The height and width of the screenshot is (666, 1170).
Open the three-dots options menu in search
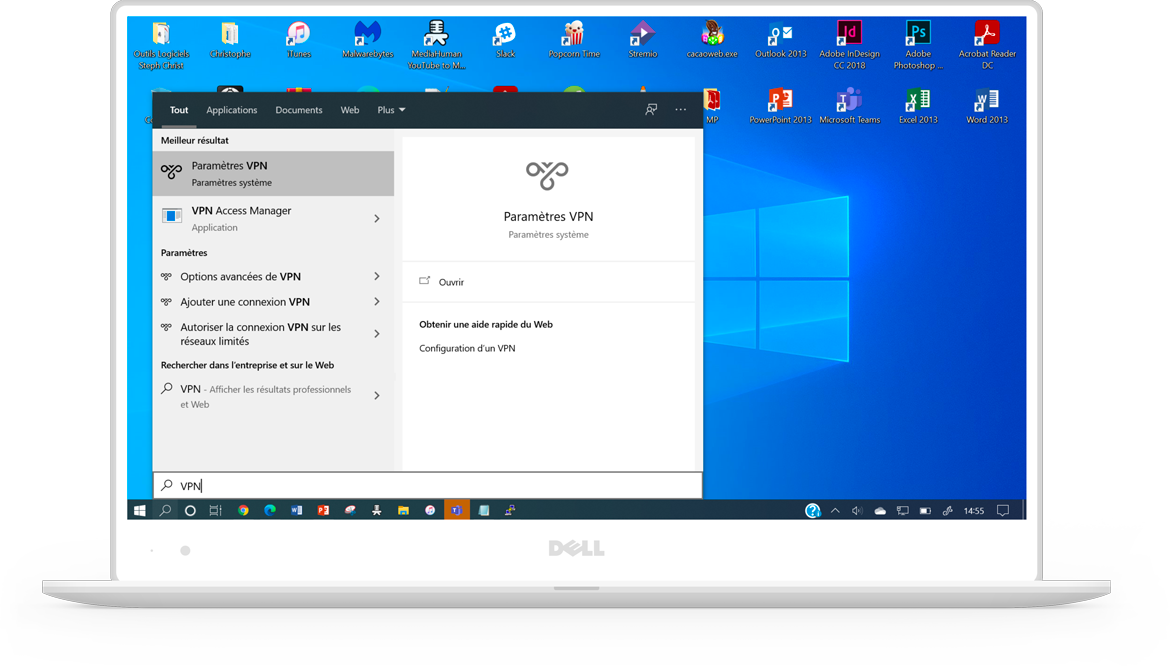[681, 110]
